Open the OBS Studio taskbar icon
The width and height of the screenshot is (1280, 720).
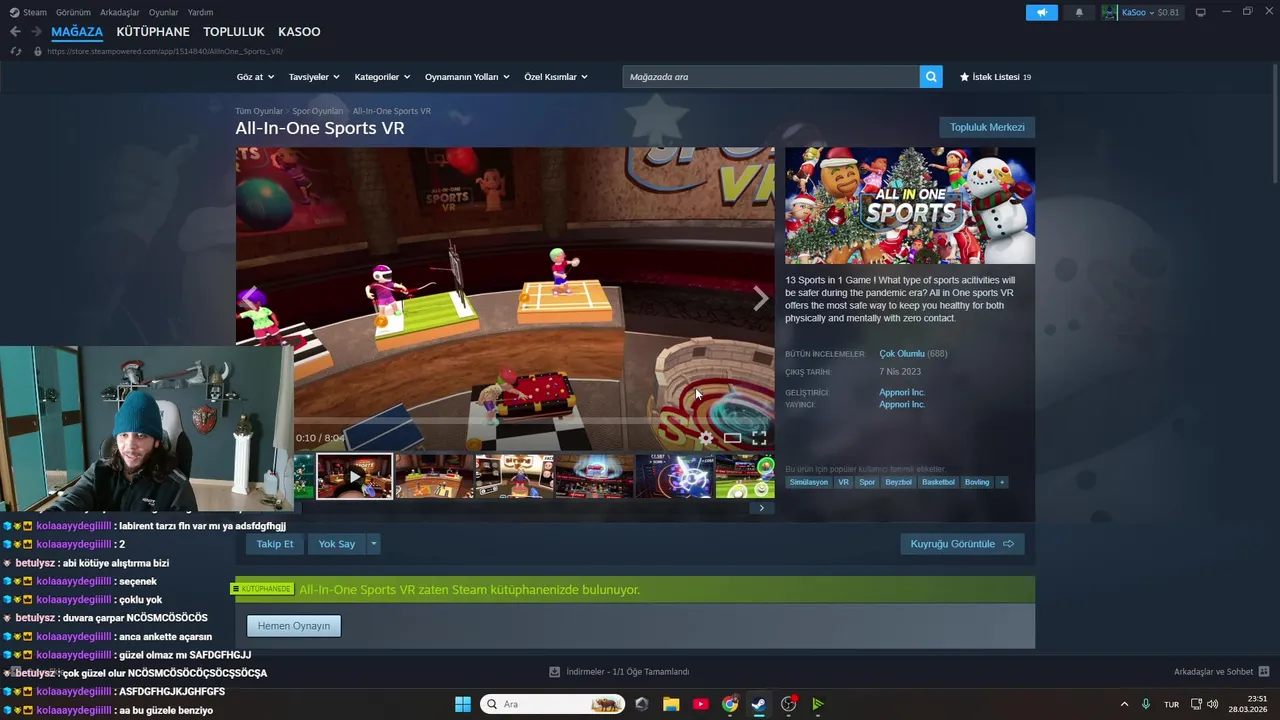(x=789, y=704)
